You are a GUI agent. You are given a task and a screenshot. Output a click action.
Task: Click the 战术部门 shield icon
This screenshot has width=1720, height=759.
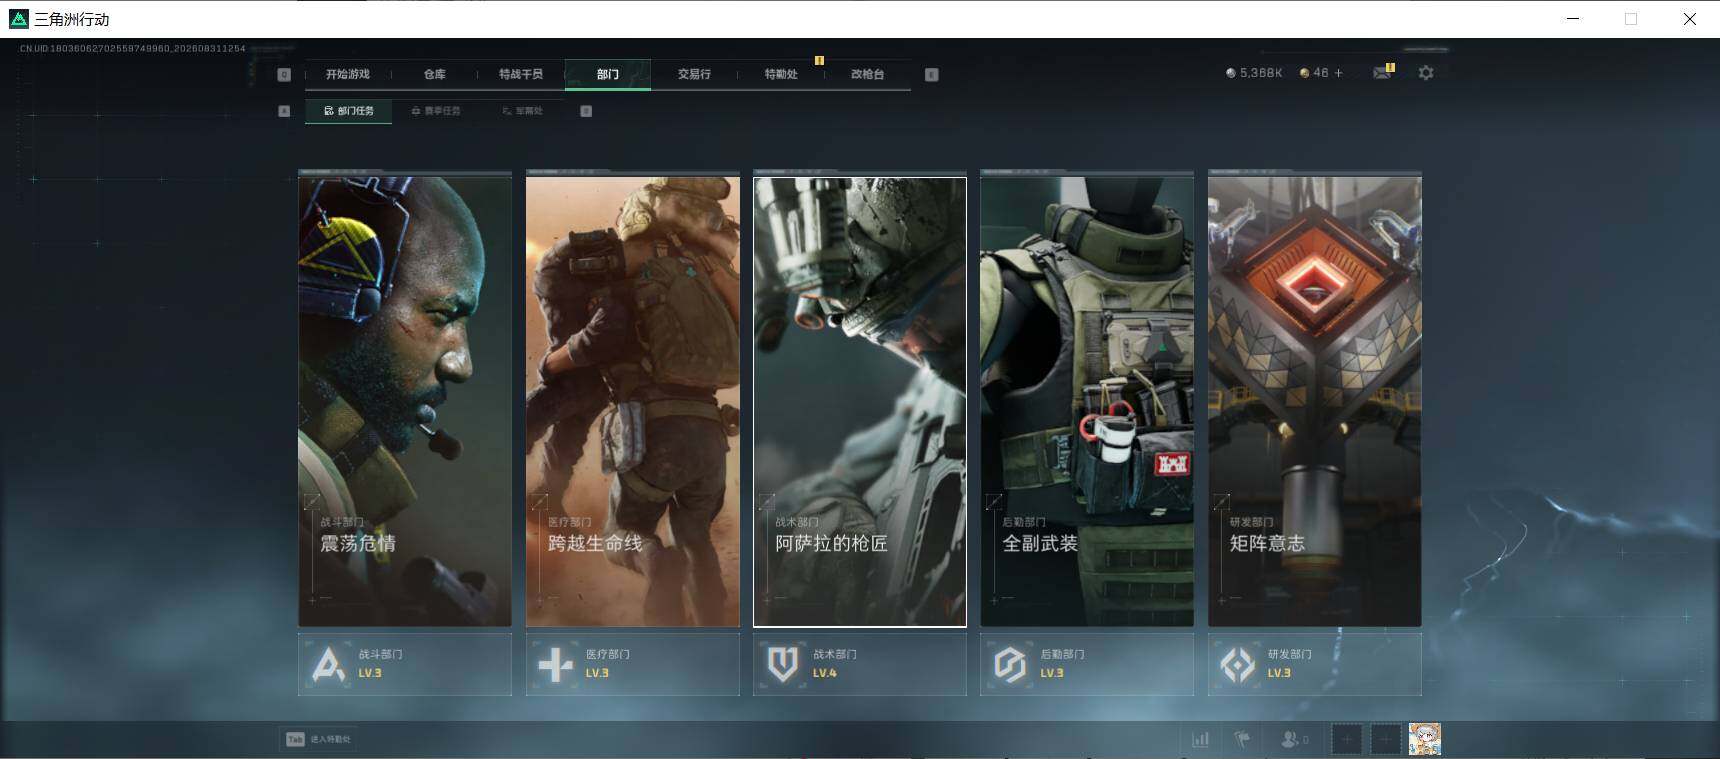point(783,664)
